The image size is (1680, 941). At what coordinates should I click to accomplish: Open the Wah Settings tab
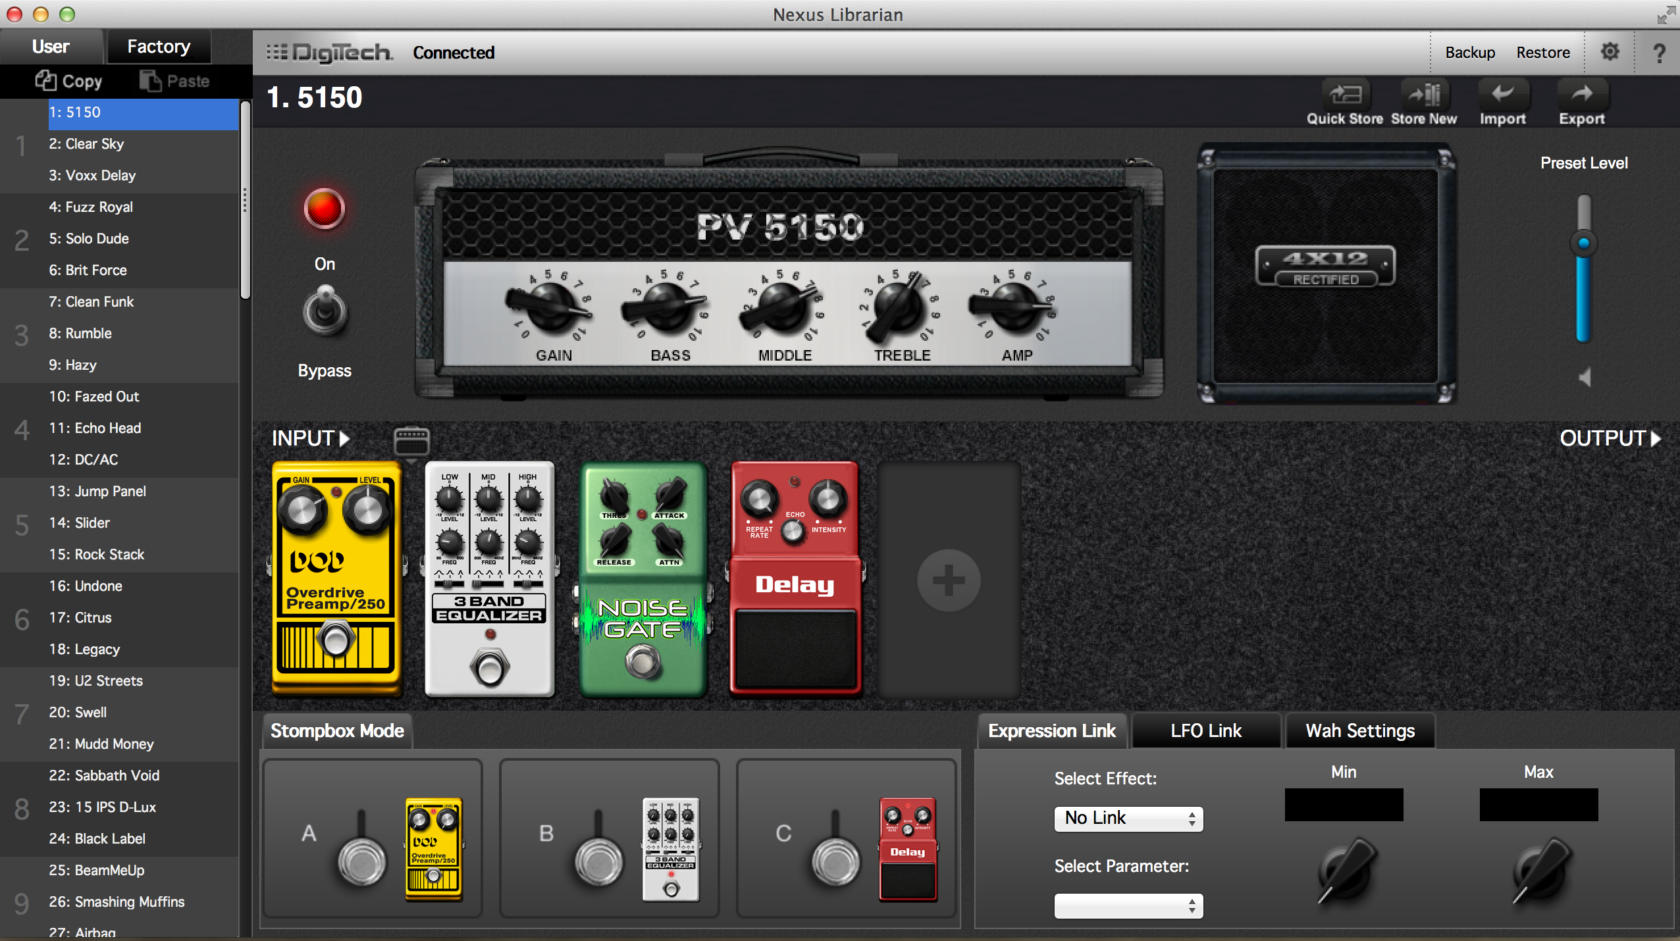tap(1360, 731)
